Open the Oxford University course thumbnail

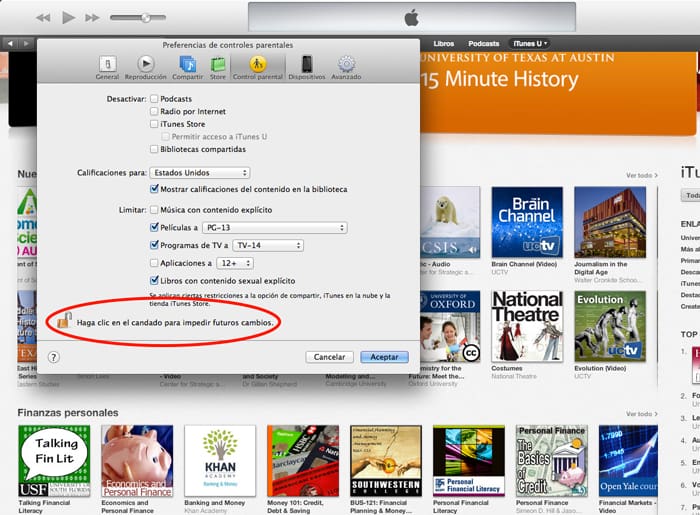point(450,326)
